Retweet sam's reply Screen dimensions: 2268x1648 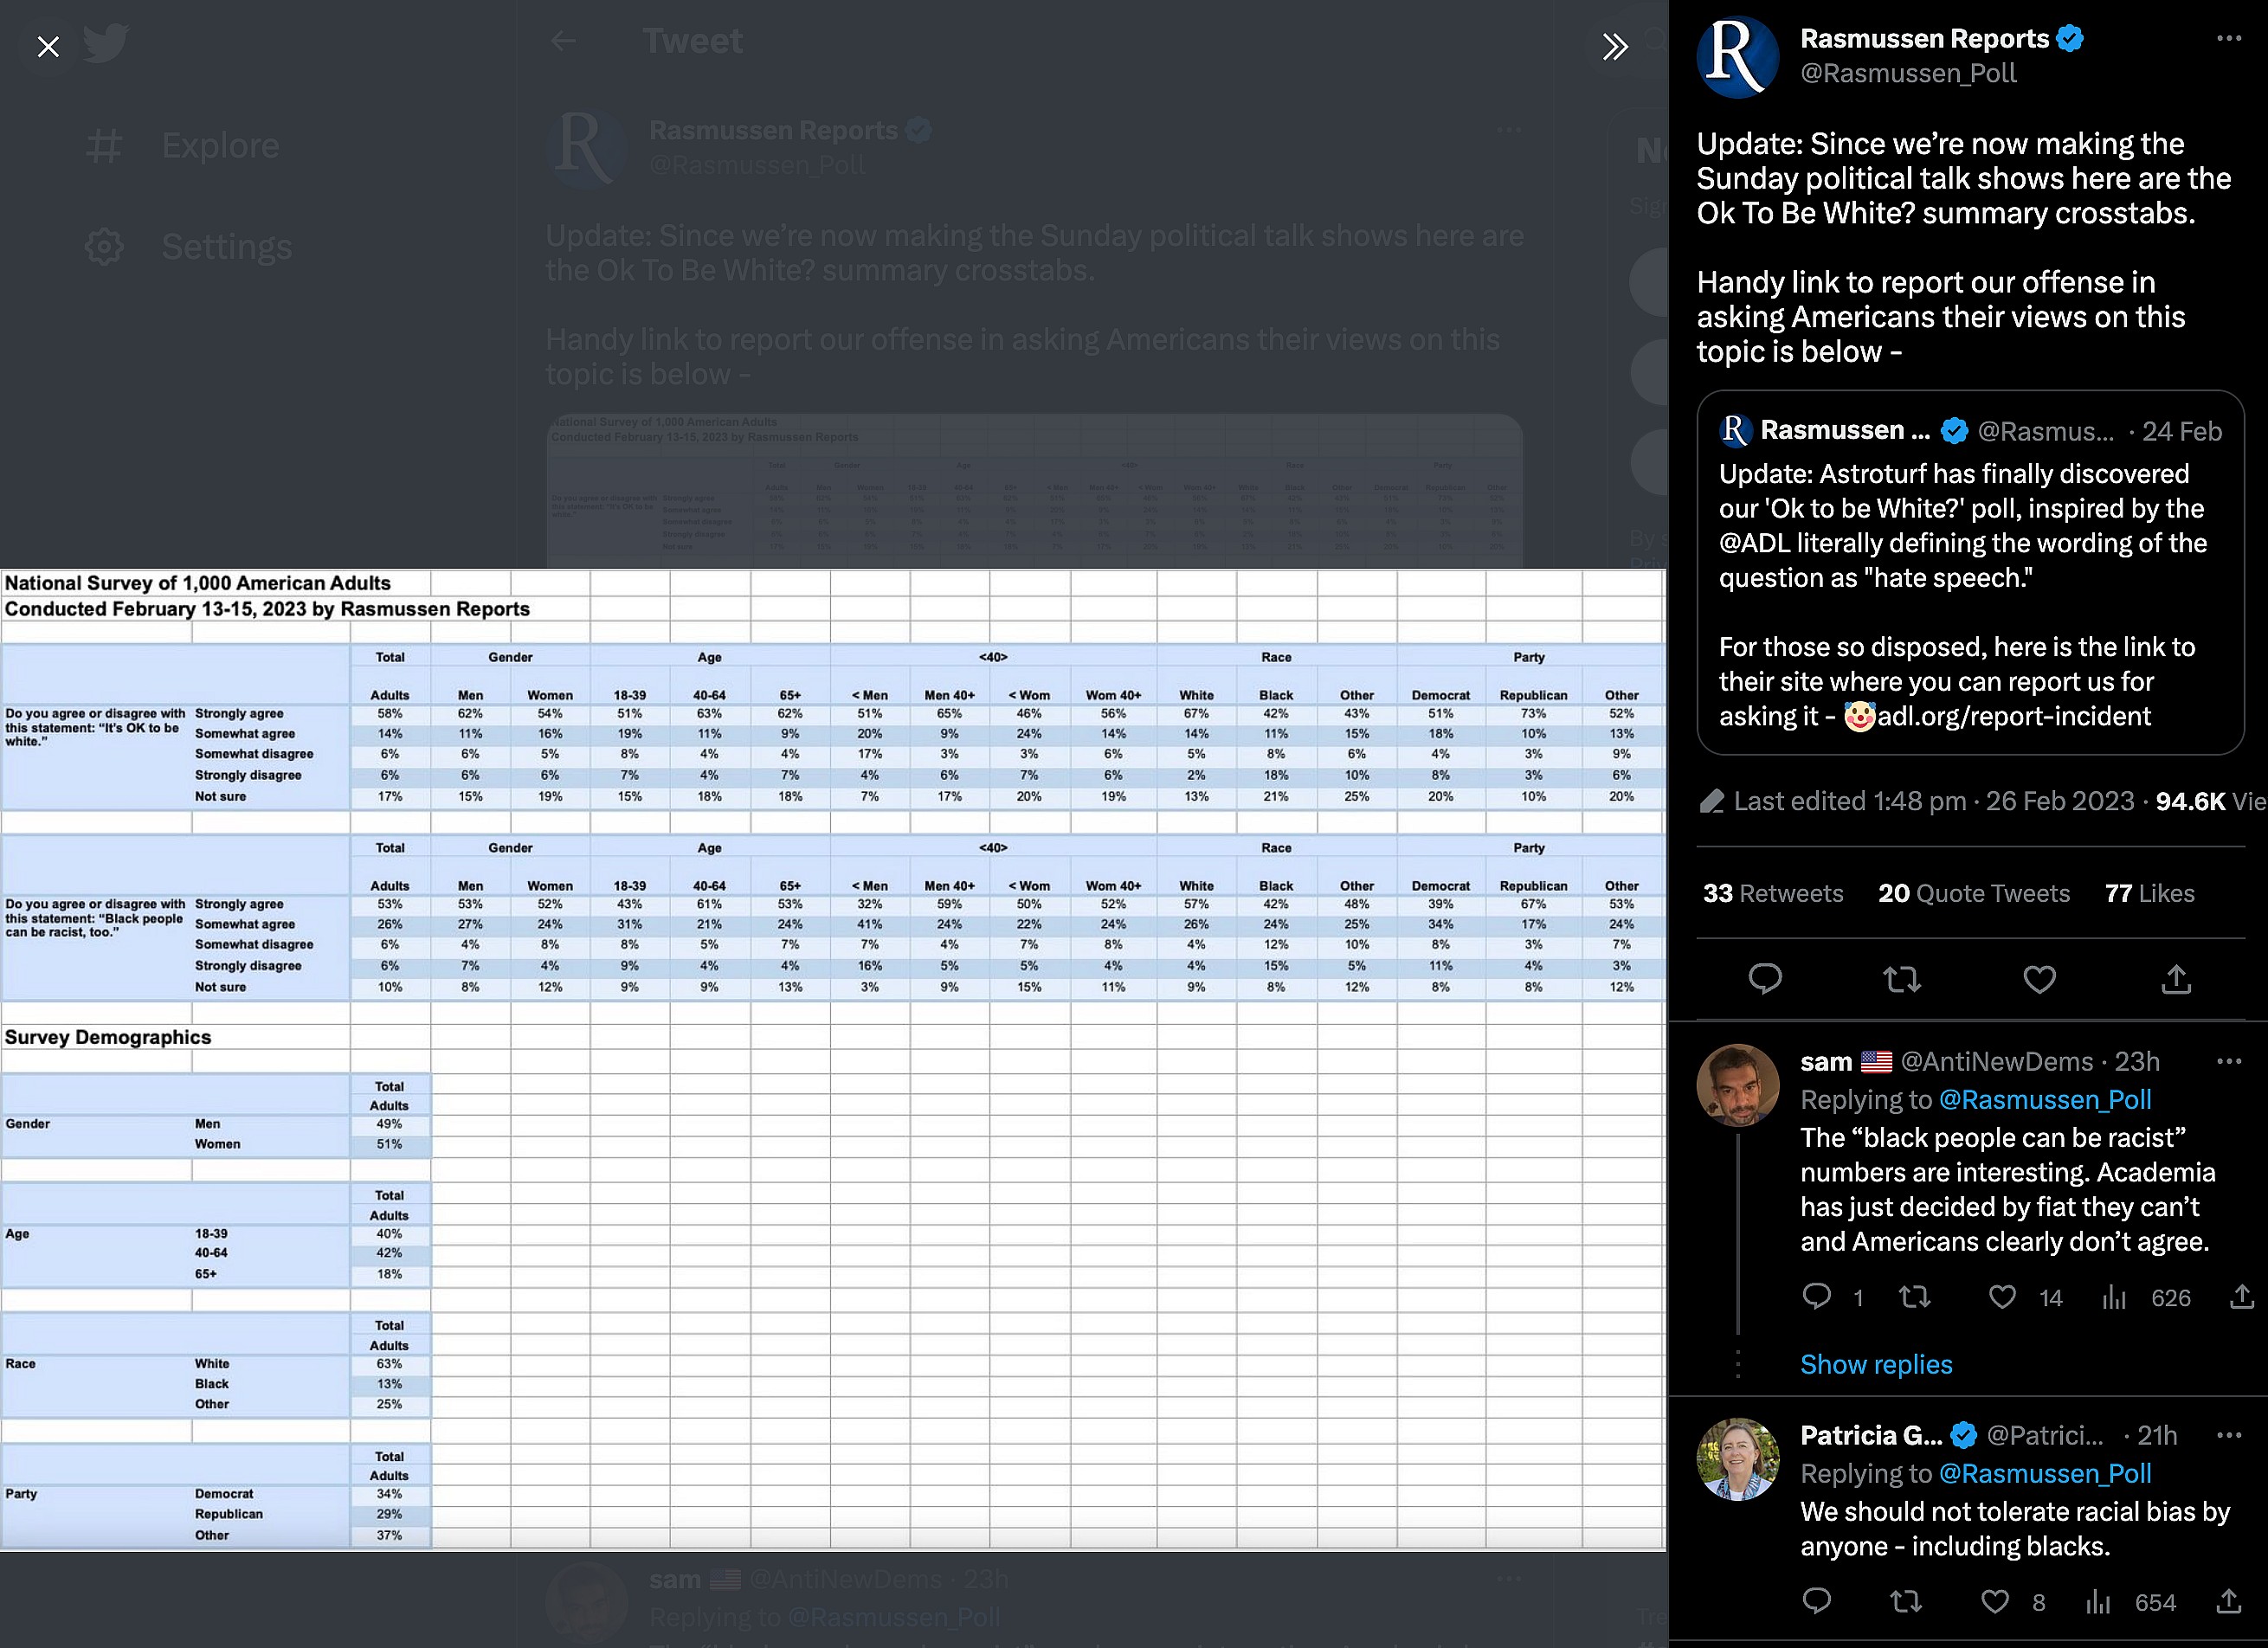(1914, 1297)
